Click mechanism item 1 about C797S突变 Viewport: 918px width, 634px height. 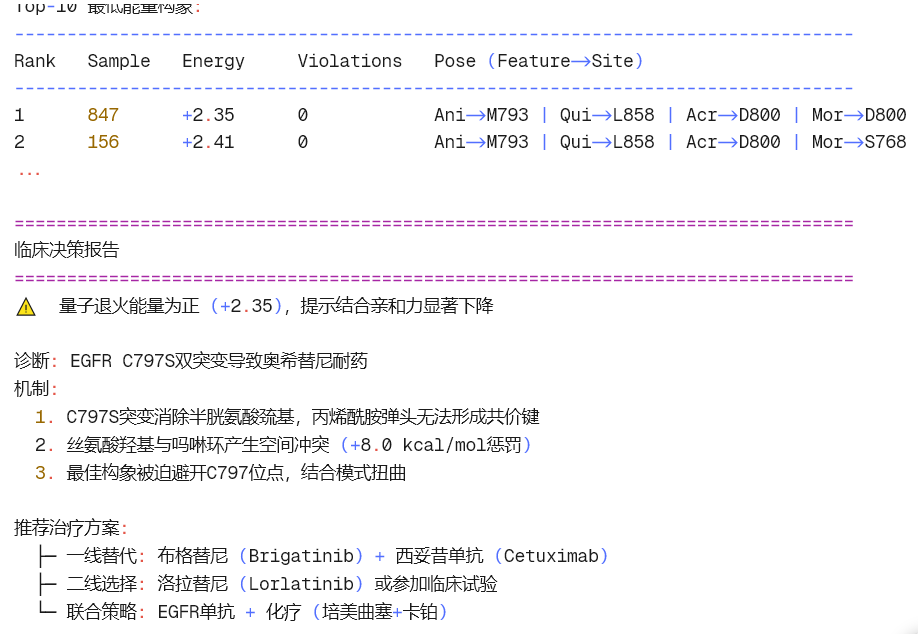287,417
